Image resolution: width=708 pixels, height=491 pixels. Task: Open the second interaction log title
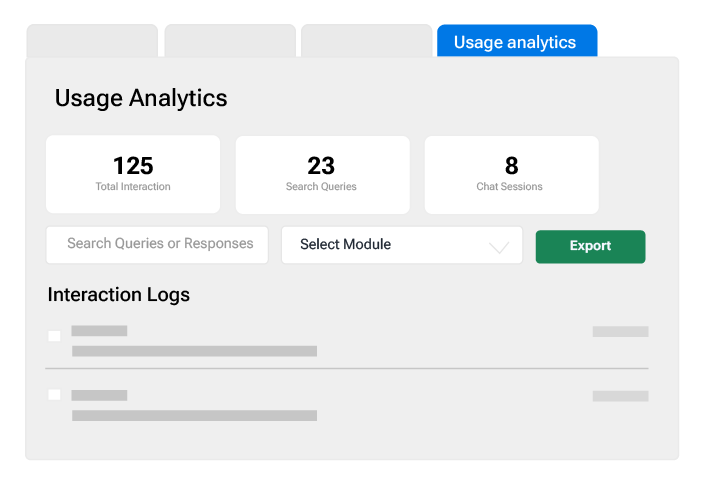99,395
